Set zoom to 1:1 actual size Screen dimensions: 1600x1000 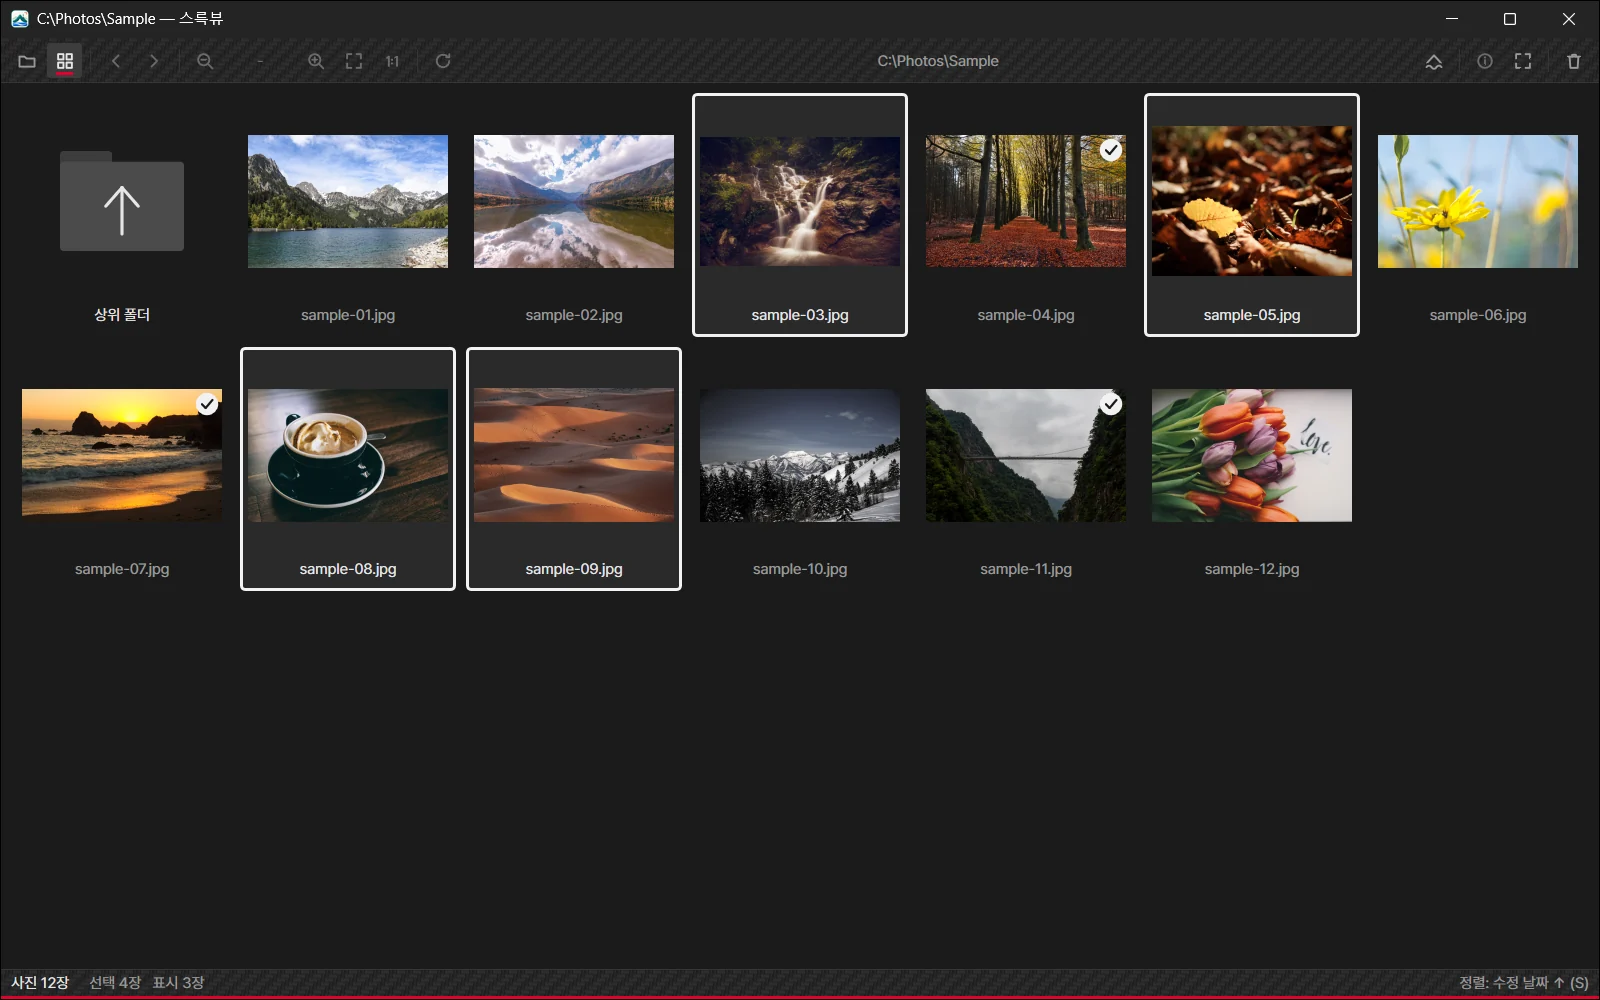(x=392, y=61)
